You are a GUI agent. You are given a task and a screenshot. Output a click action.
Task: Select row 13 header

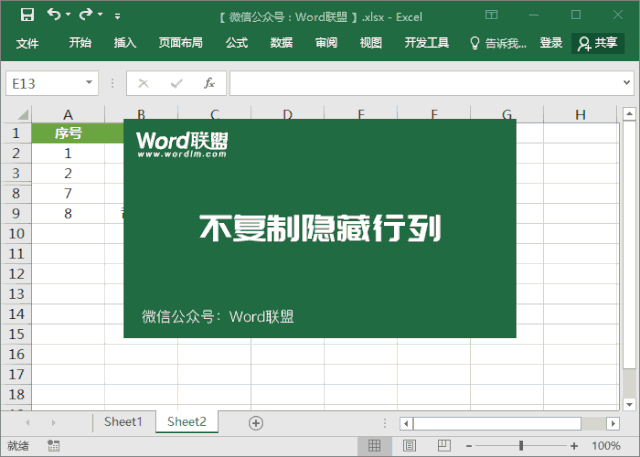16,294
